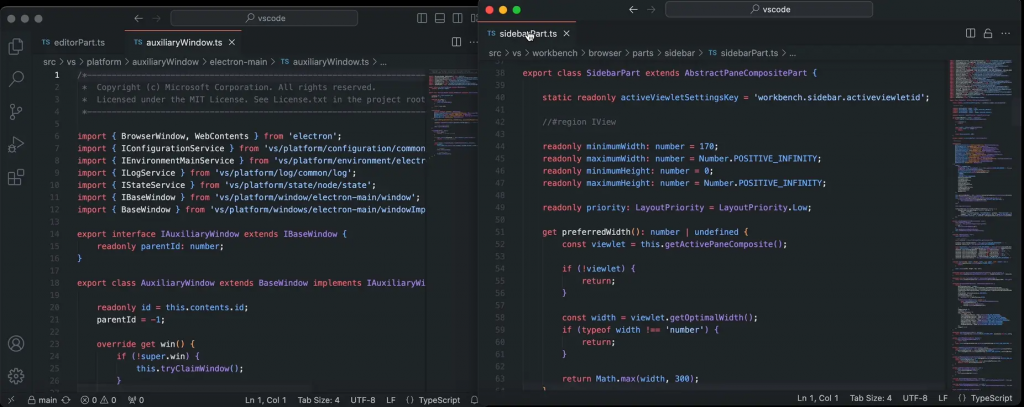Toggle bottom panel in left window
This screenshot has height=407, width=1024.
440,18
